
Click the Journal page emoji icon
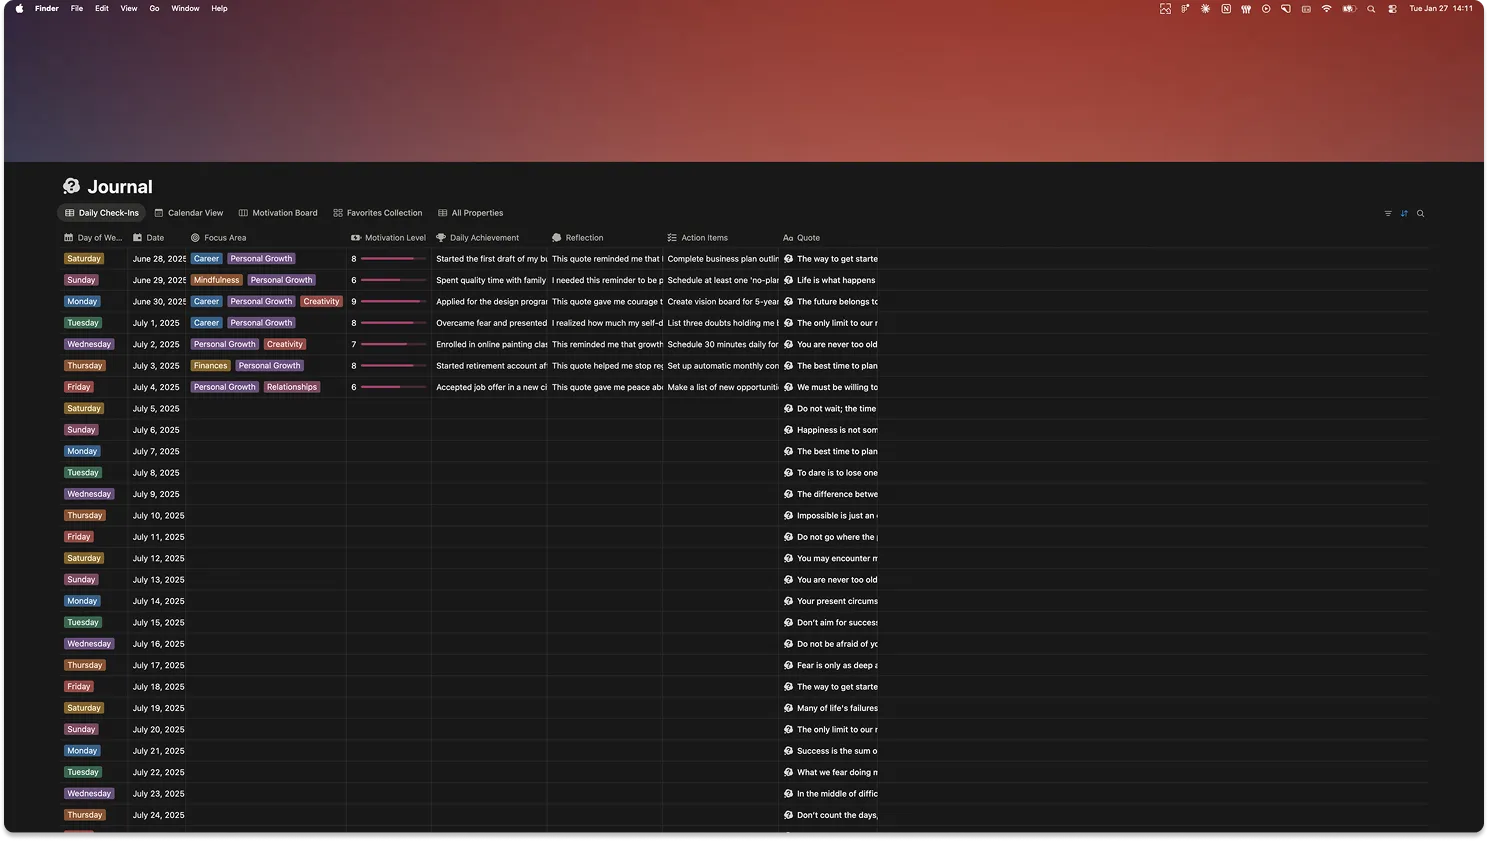coord(71,186)
